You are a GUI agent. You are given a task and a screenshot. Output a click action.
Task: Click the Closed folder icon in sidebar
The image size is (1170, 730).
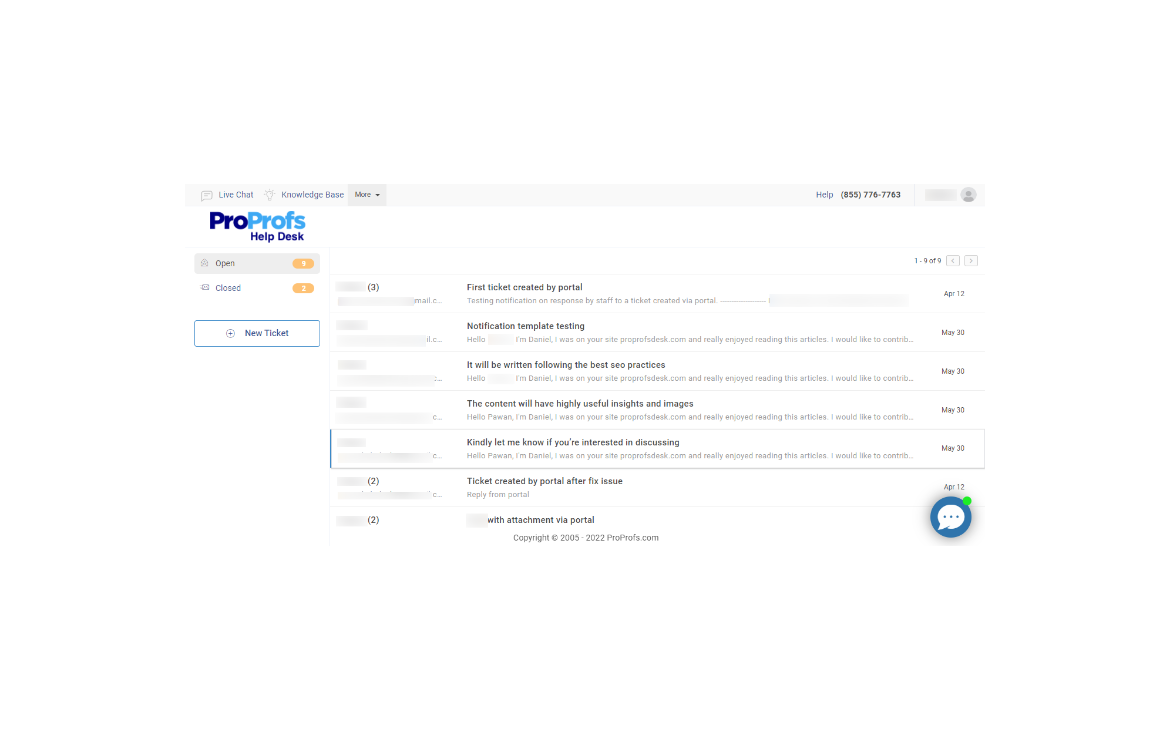[204, 288]
